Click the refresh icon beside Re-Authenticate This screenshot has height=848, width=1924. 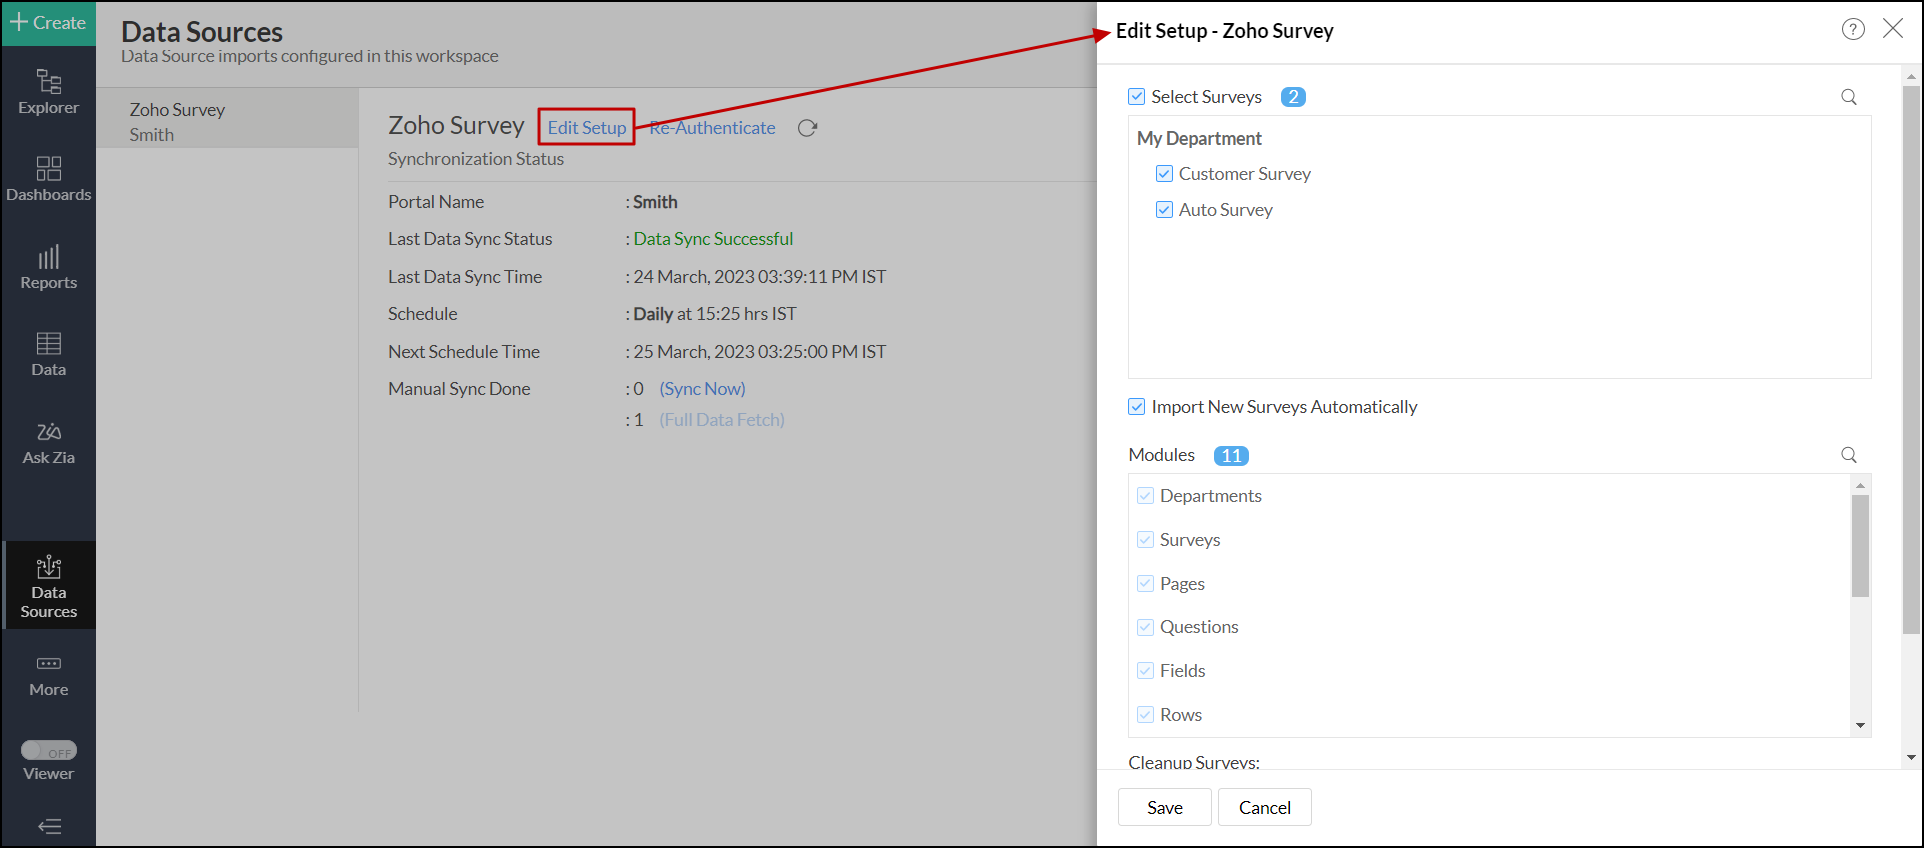(807, 128)
